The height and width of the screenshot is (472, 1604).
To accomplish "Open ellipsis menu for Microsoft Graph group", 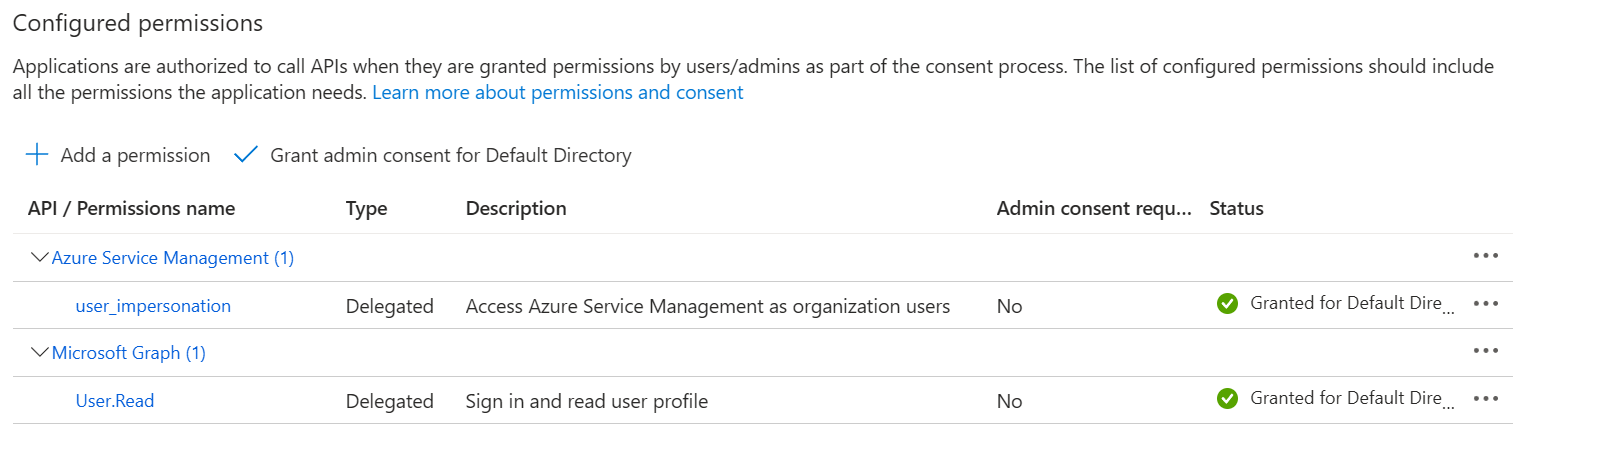I will pos(1486,351).
